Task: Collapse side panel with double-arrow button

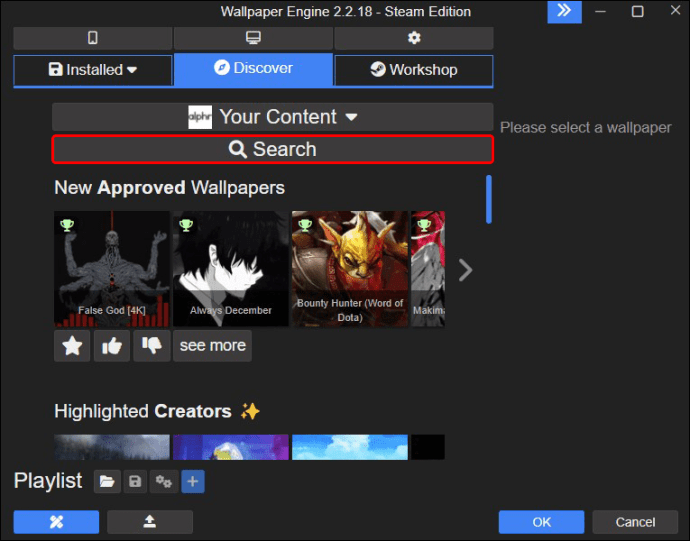Action: click(x=564, y=11)
